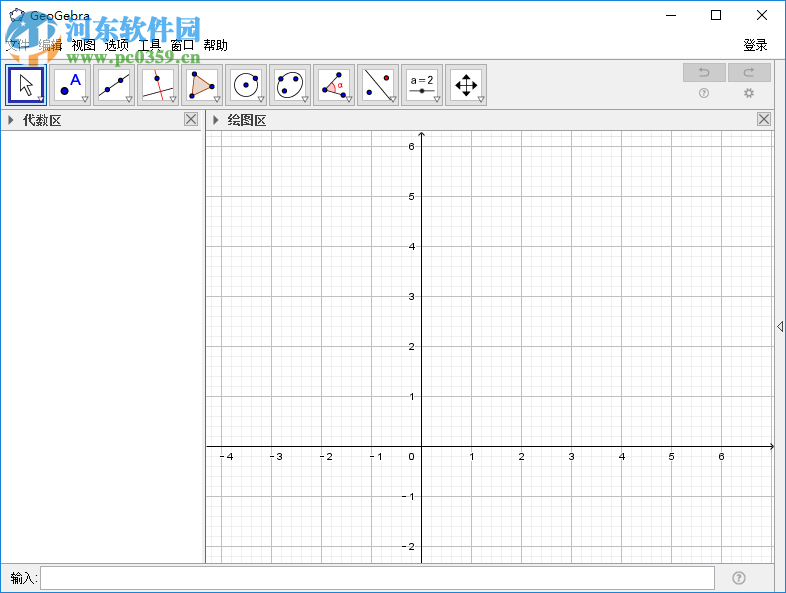
Task: Minimize the GeoGebra window
Action: (x=671, y=16)
